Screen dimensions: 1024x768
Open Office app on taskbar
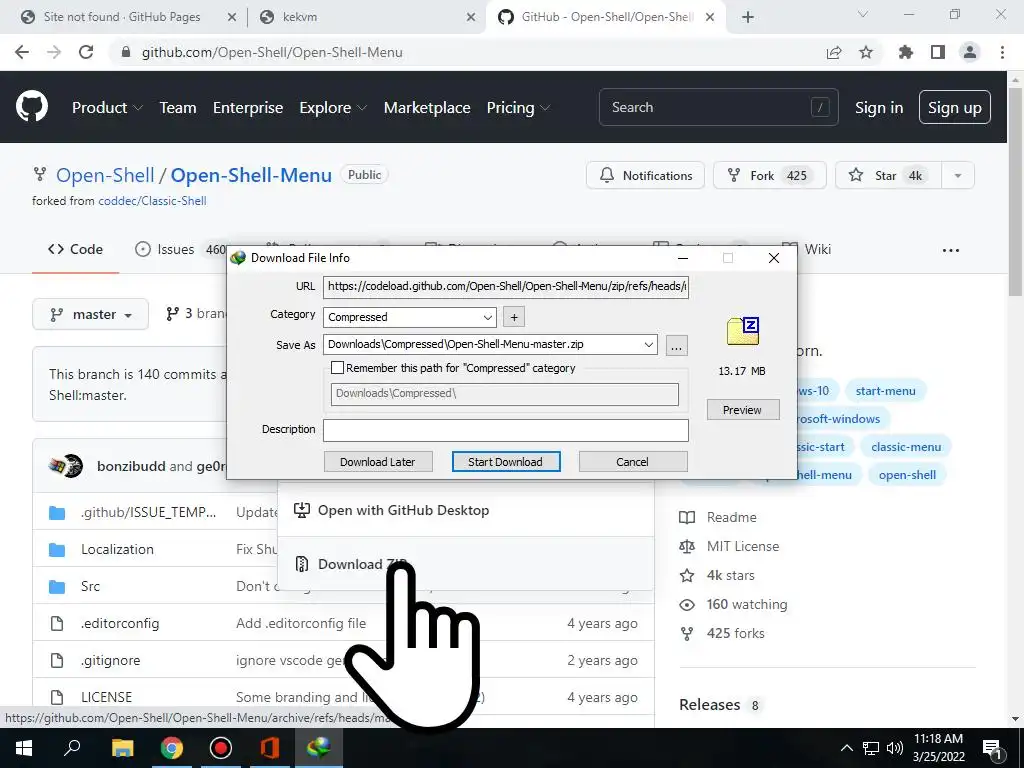coord(270,748)
